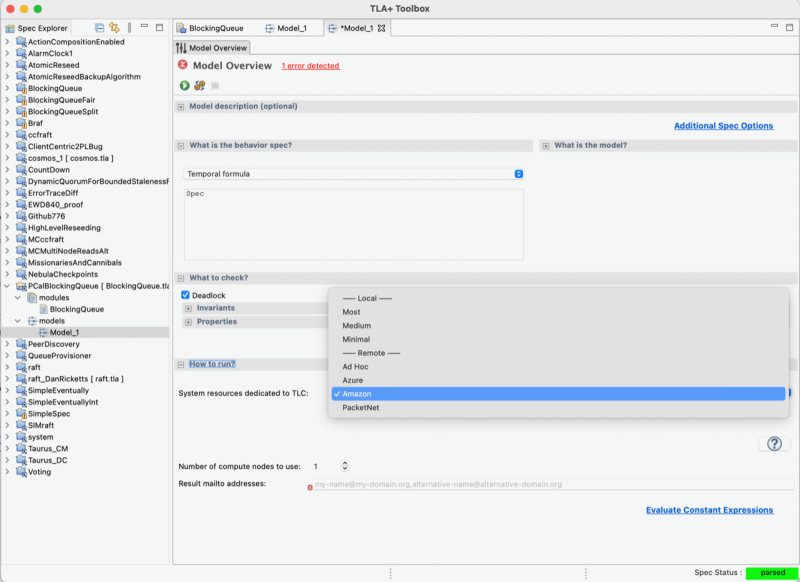
Task: Collapse What is the behavior spec section
Action: tap(181, 146)
